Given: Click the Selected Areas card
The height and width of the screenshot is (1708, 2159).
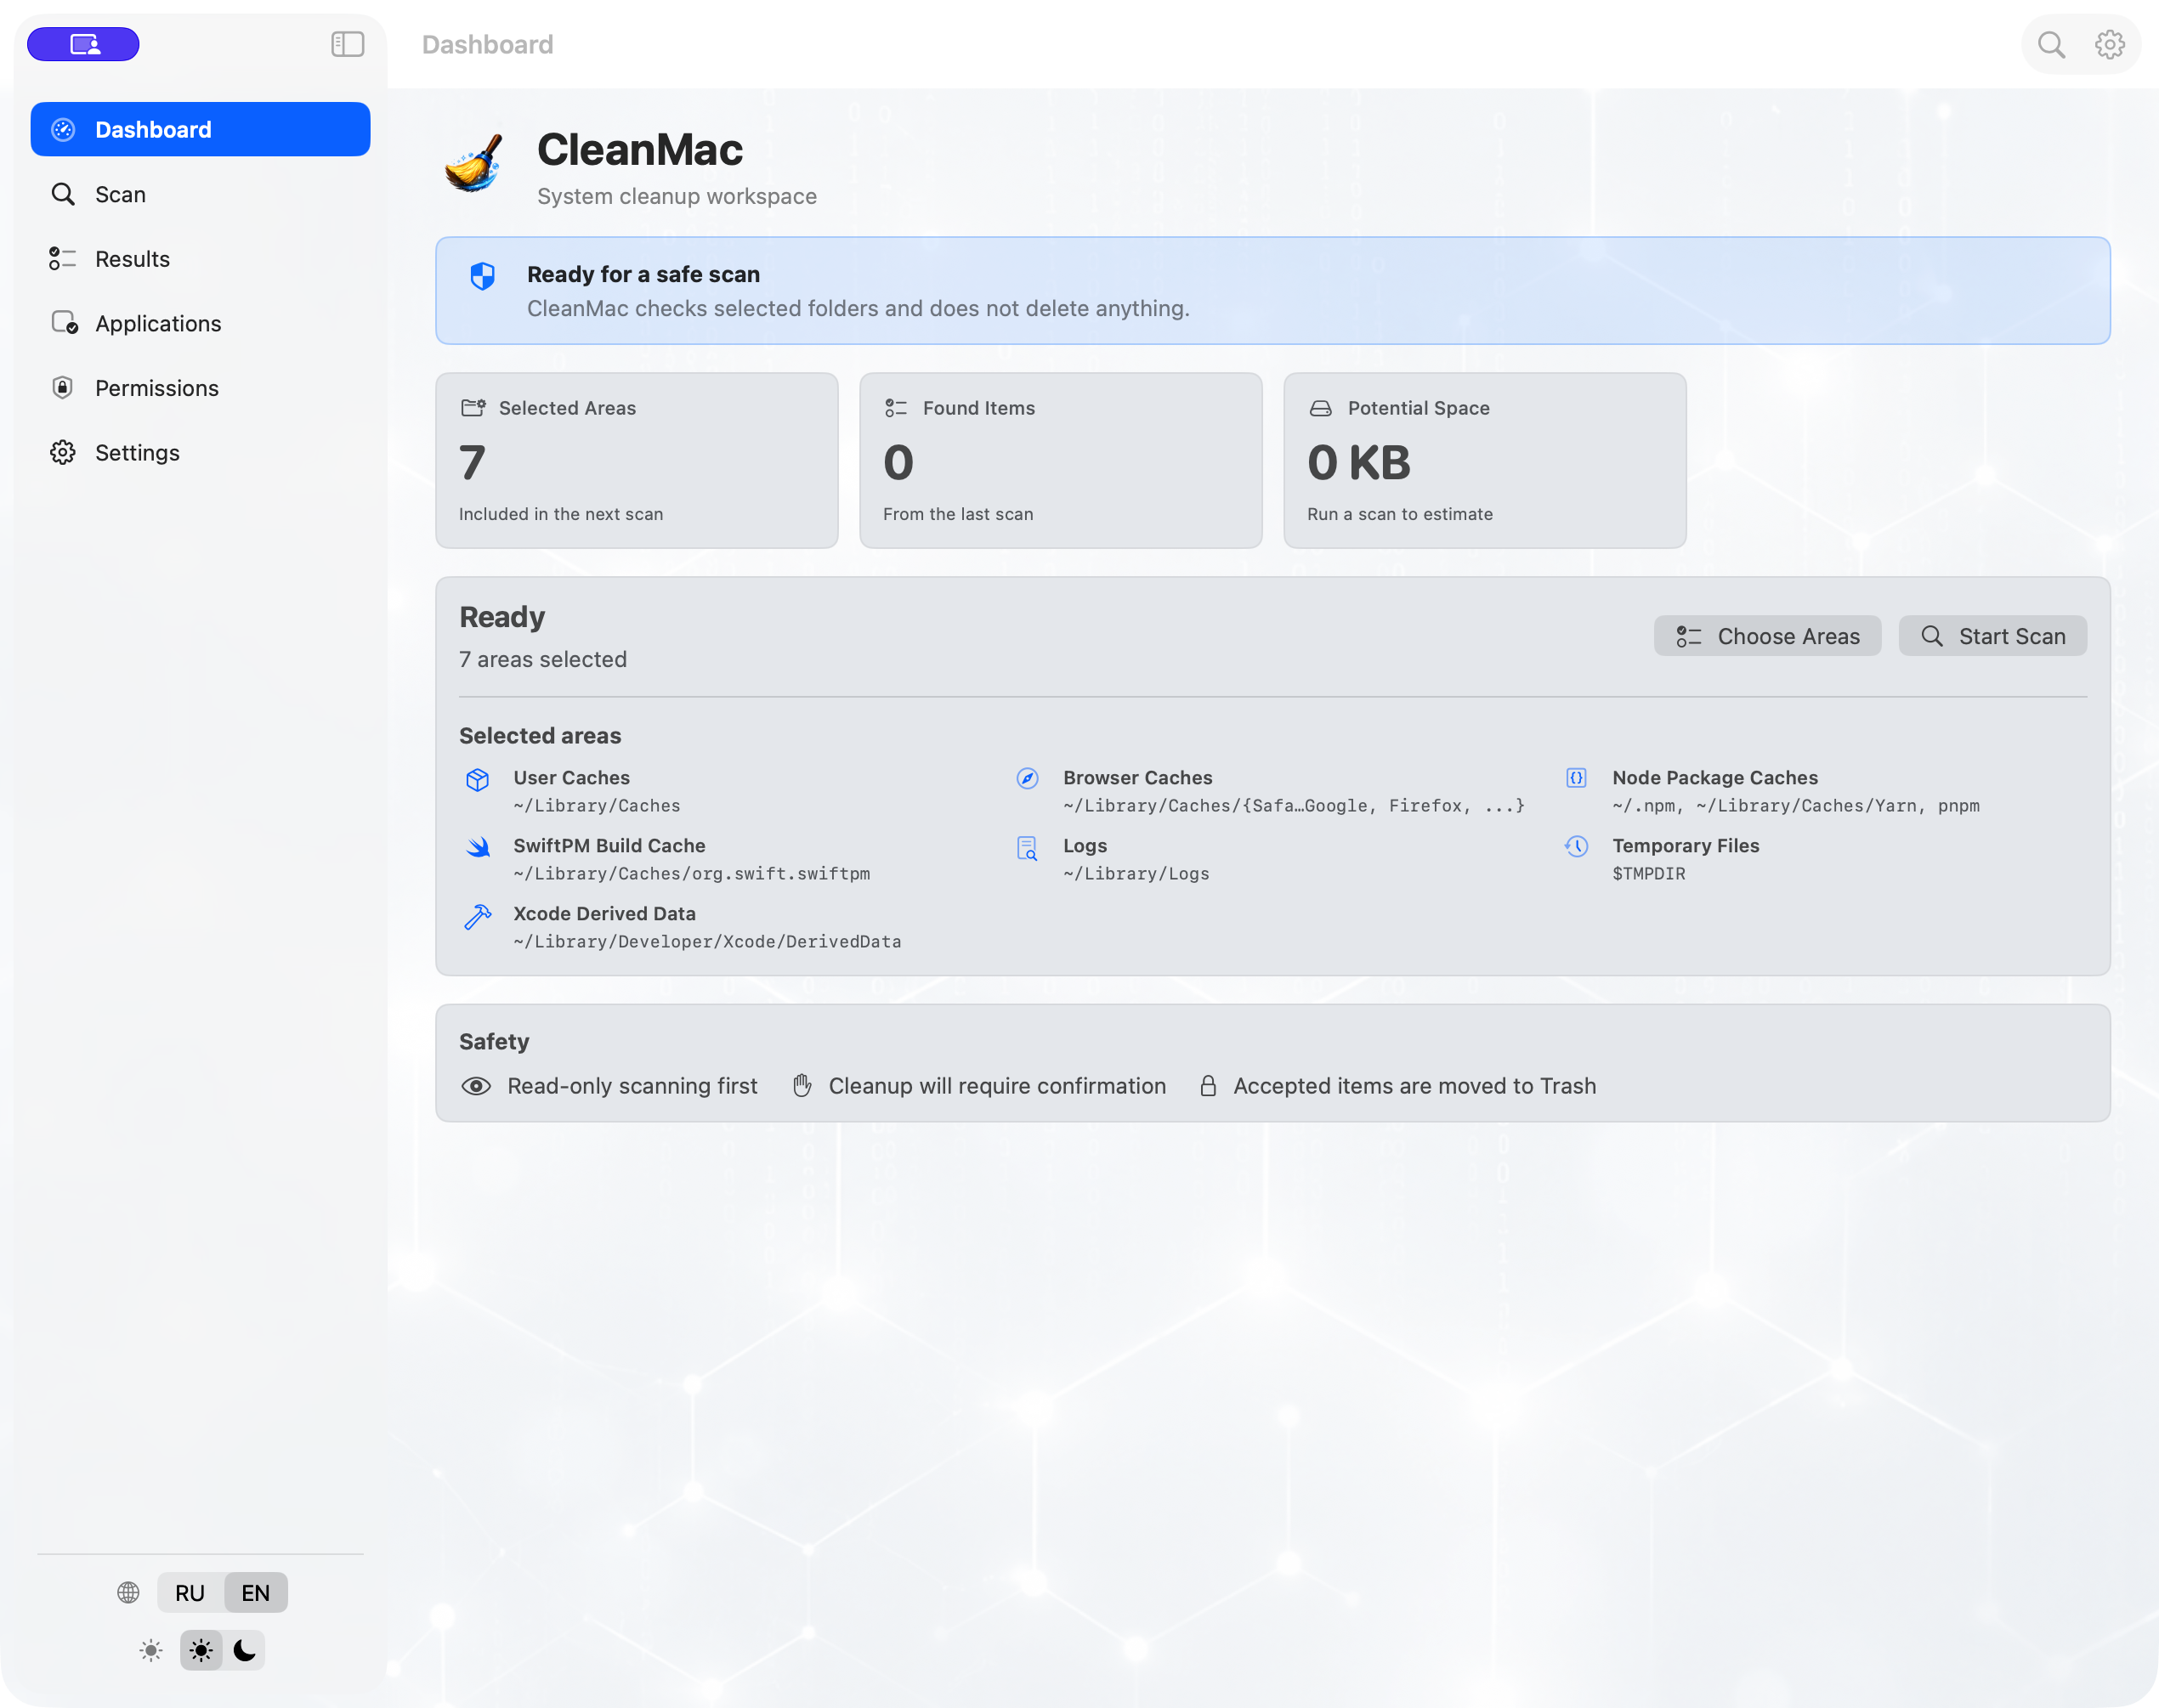Looking at the screenshot, I should [x=636, y=460].
